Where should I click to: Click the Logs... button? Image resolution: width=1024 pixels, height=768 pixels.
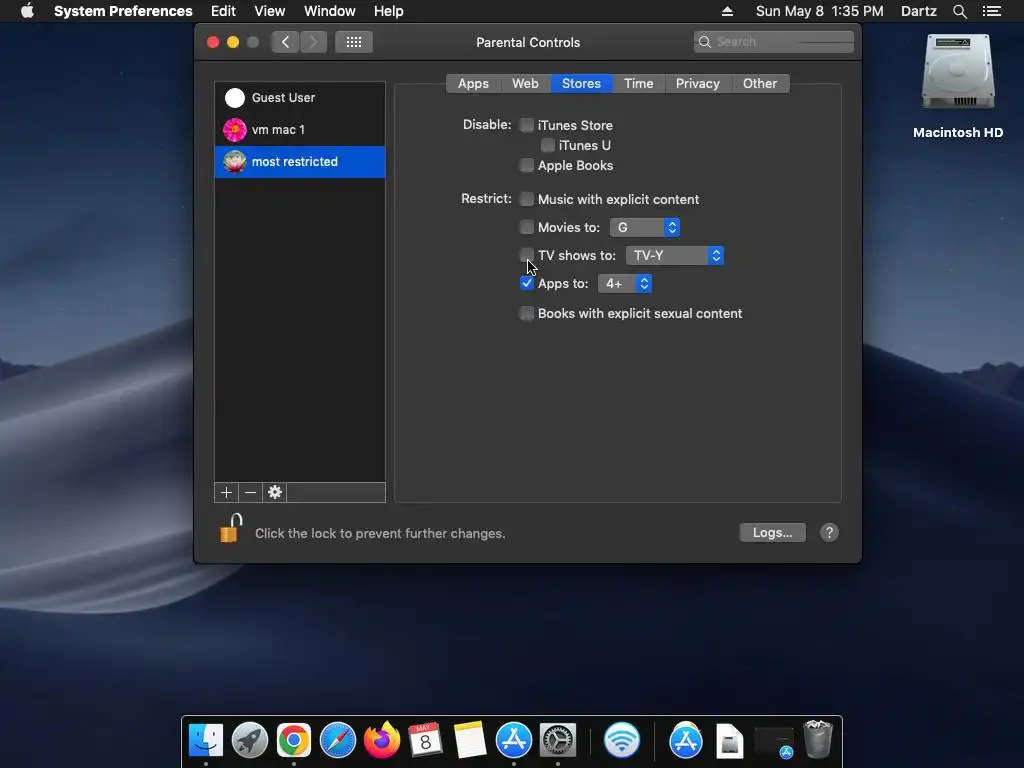click(773, 533)
